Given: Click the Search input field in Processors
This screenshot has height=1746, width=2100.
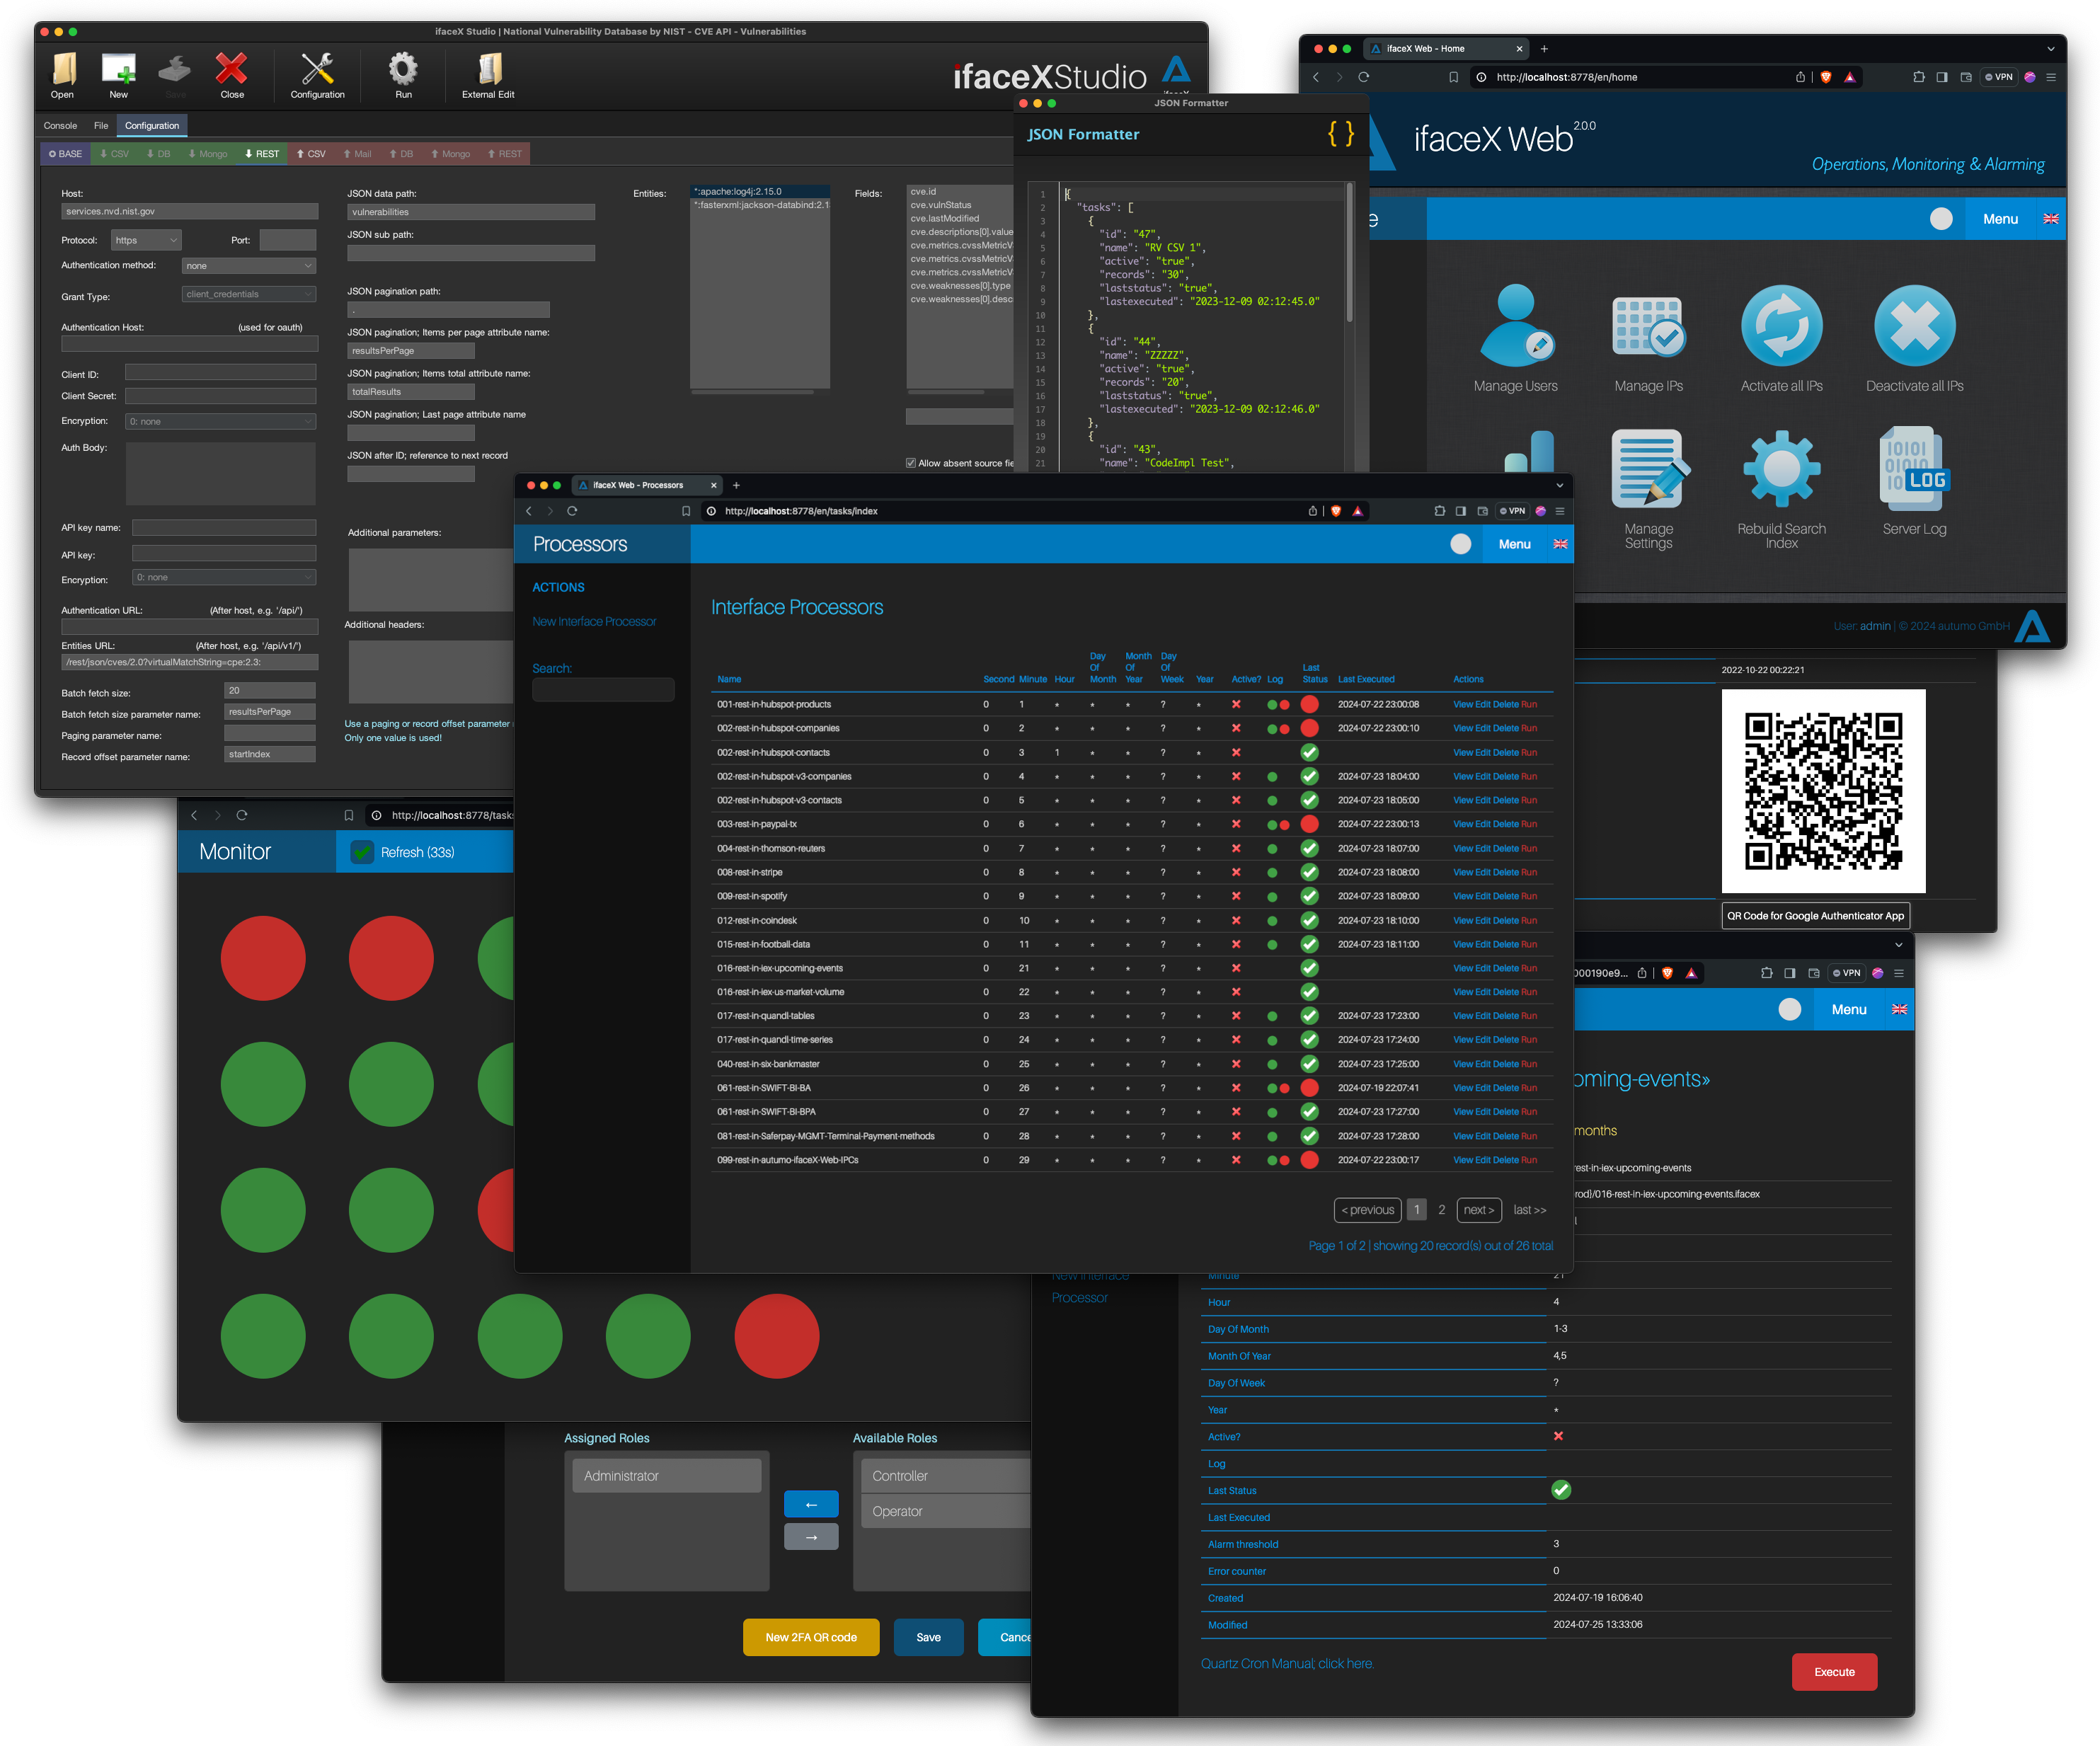Looking at the screenshot, I should (x=603, y=690).
